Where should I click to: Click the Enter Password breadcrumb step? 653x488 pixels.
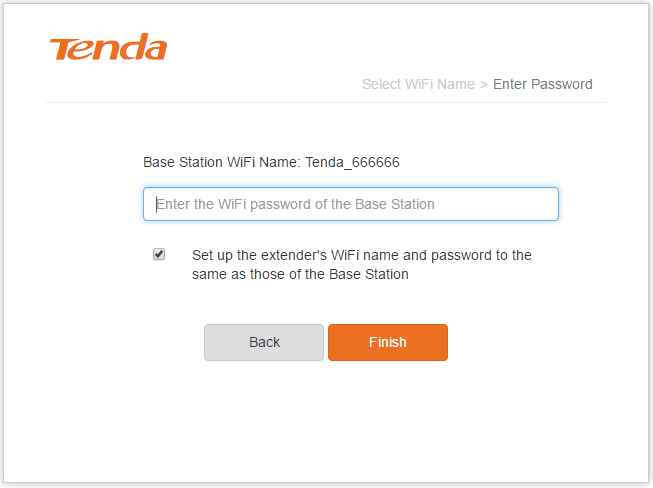pos(542,84)
